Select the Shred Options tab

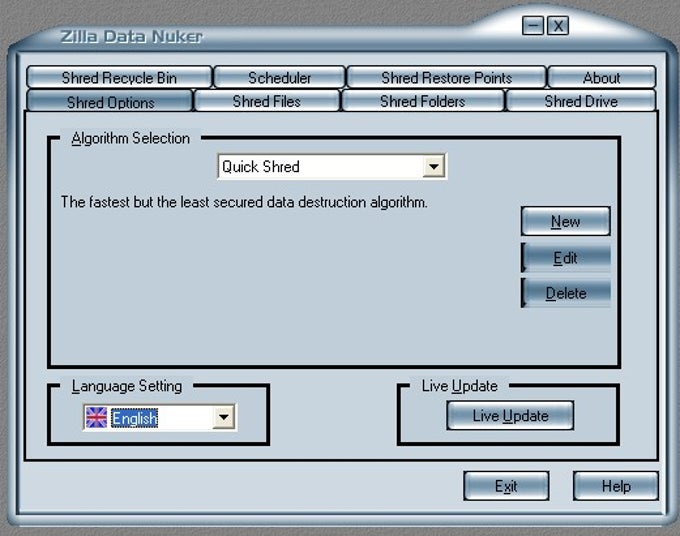110,101
